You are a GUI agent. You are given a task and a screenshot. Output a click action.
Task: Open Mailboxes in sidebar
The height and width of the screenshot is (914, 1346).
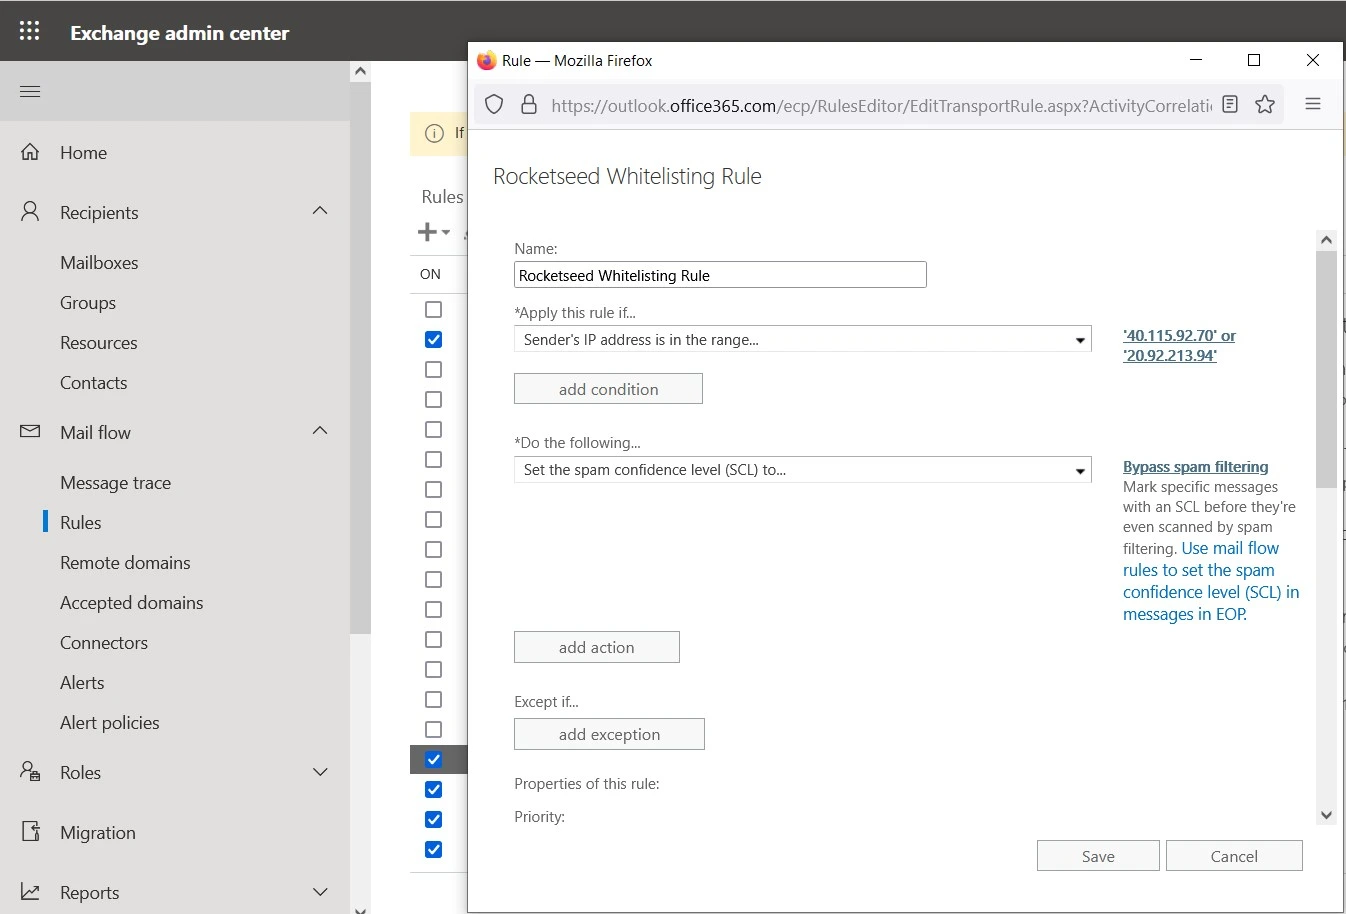point(99,263)
